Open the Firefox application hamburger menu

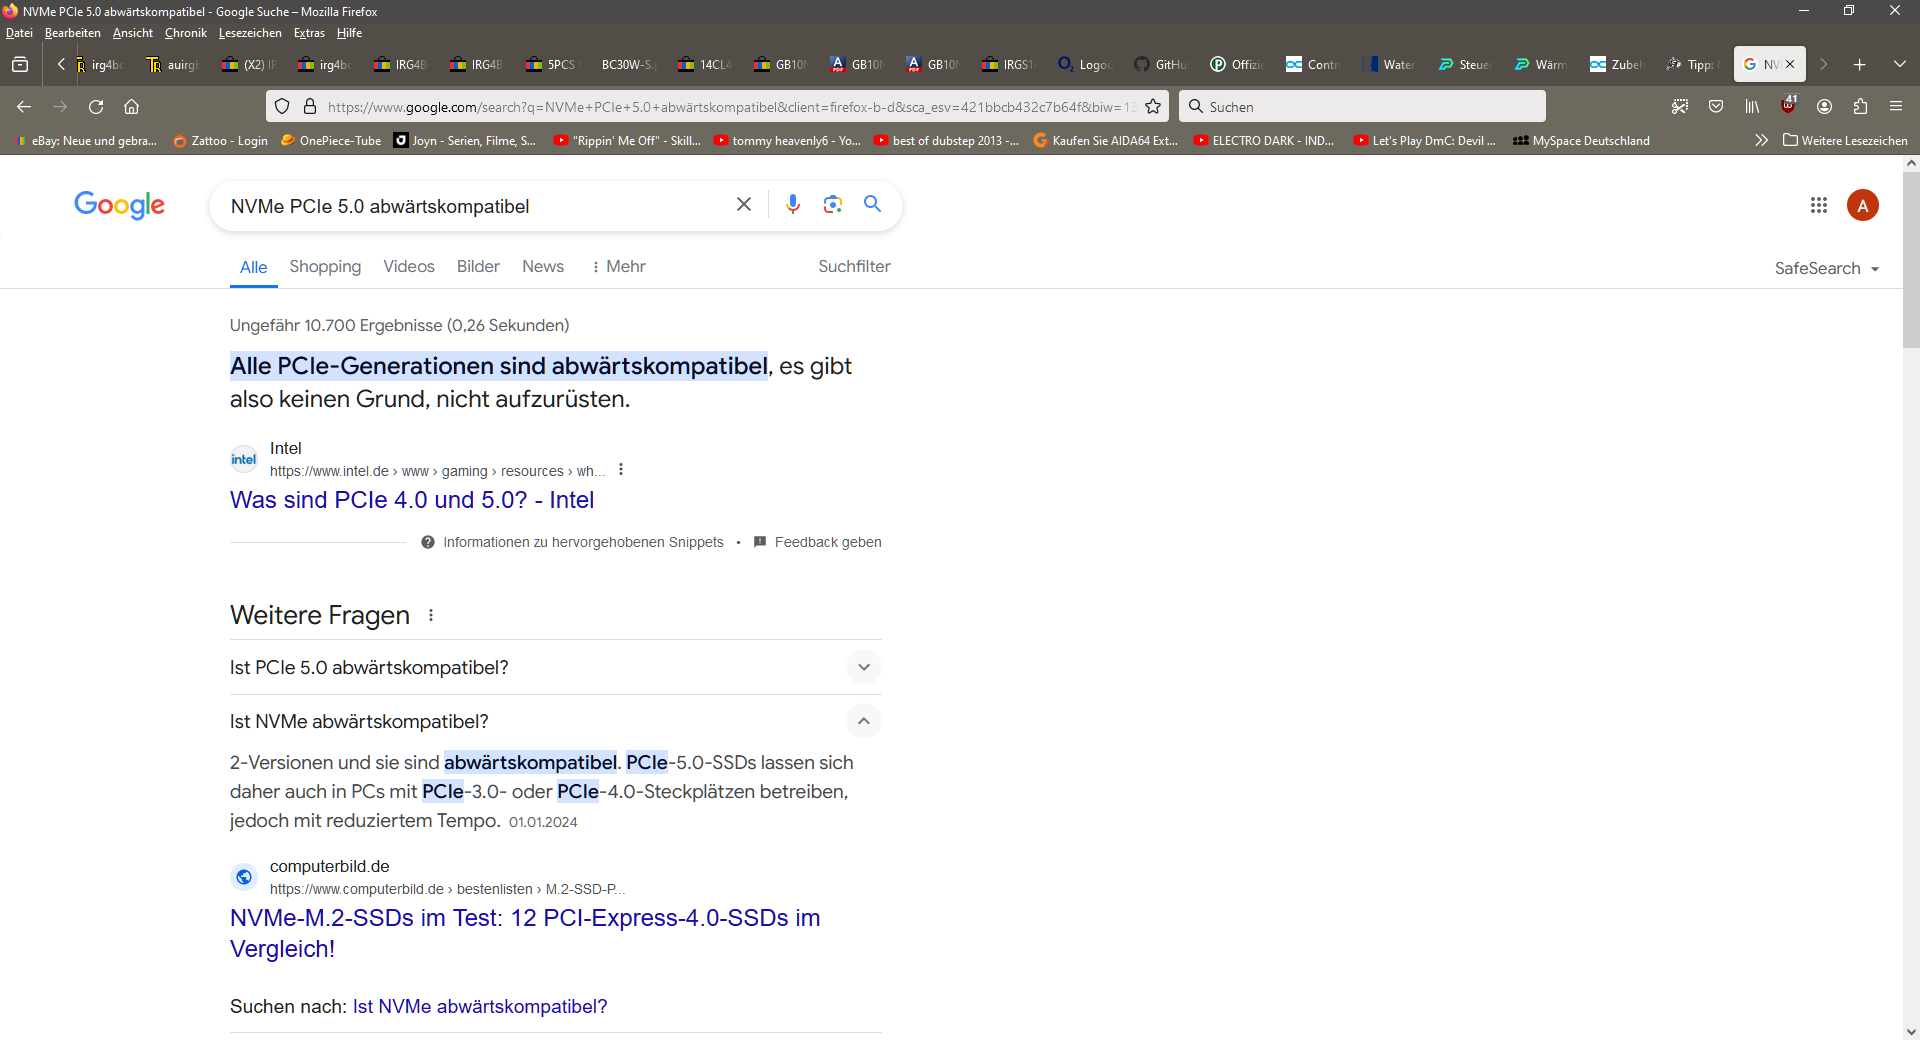1896,106
